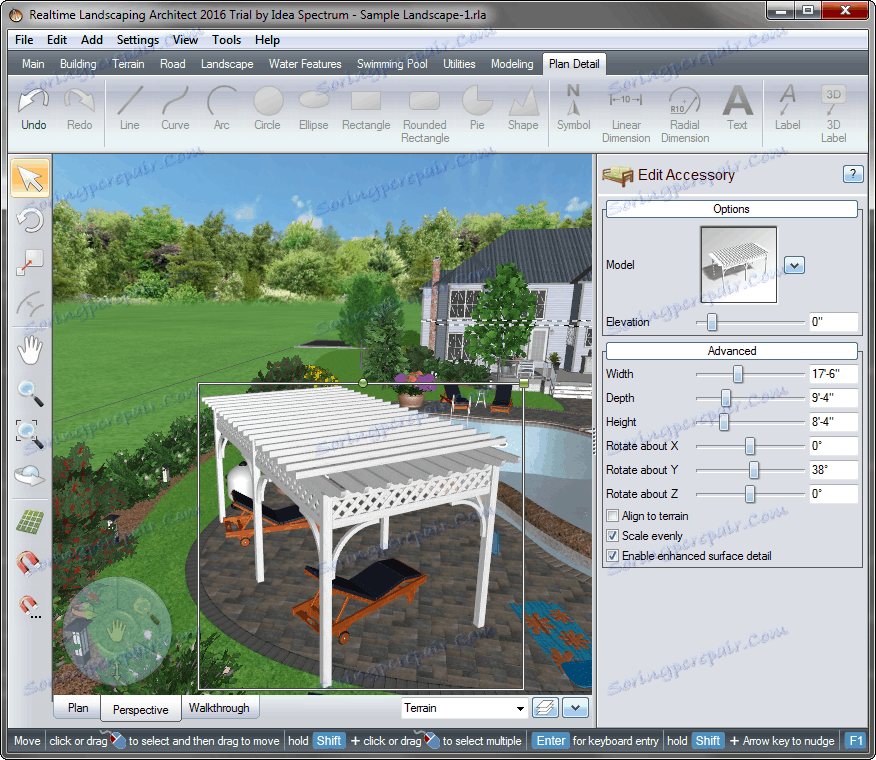The height and width of the screenshot is (760, 876).
Task: Open the Model selection dropdown arrow
Action: (794, 265)
